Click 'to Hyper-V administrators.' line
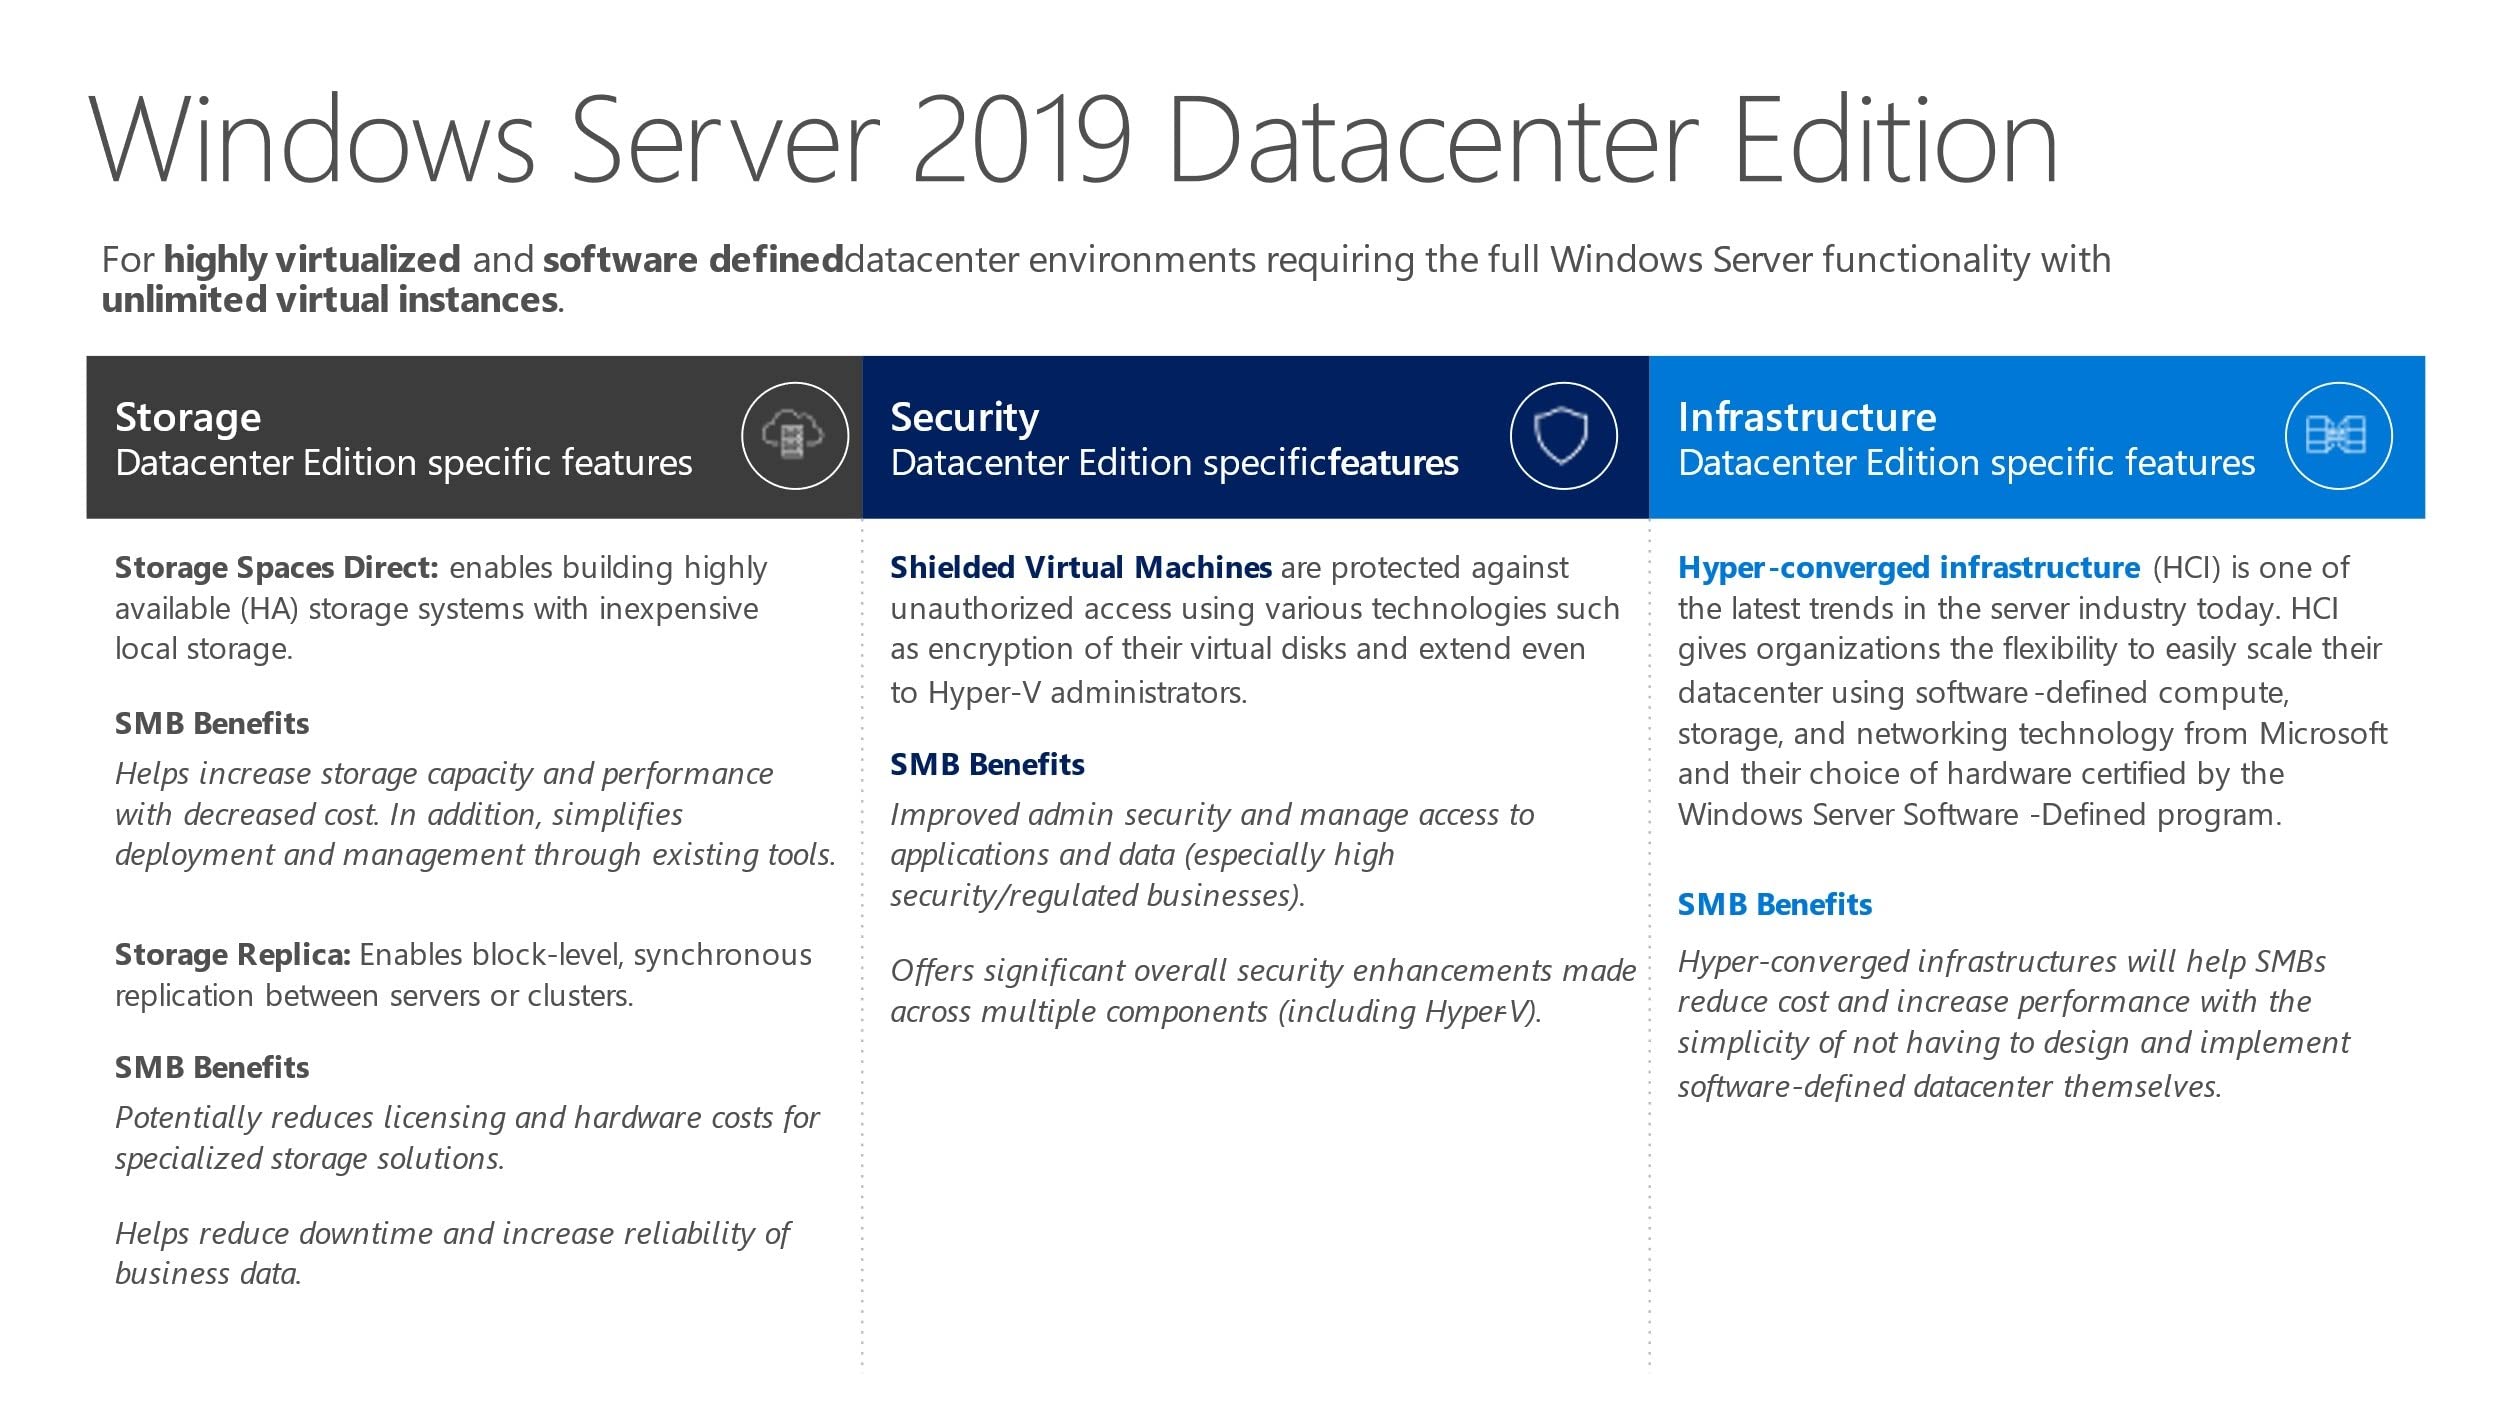 (1069, 692)
